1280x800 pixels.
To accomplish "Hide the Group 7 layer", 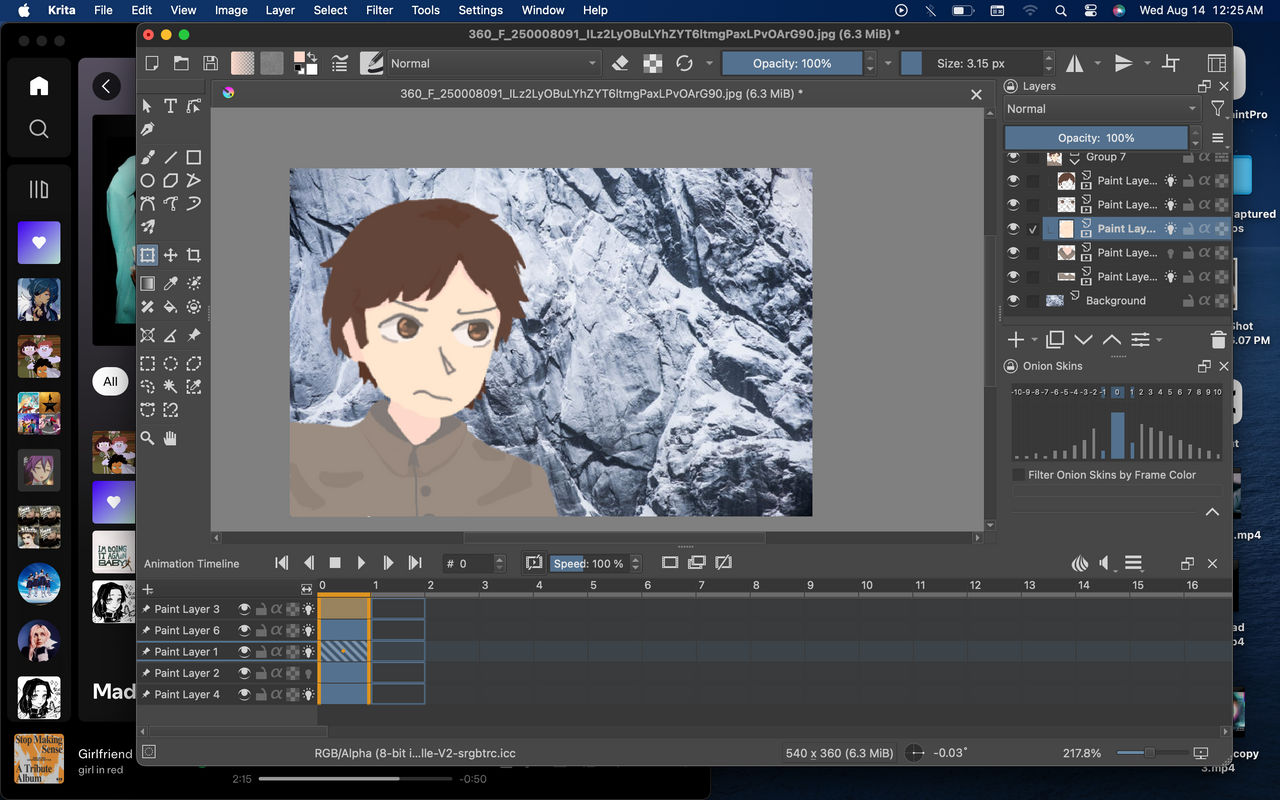I will (x=1013, y=157).
